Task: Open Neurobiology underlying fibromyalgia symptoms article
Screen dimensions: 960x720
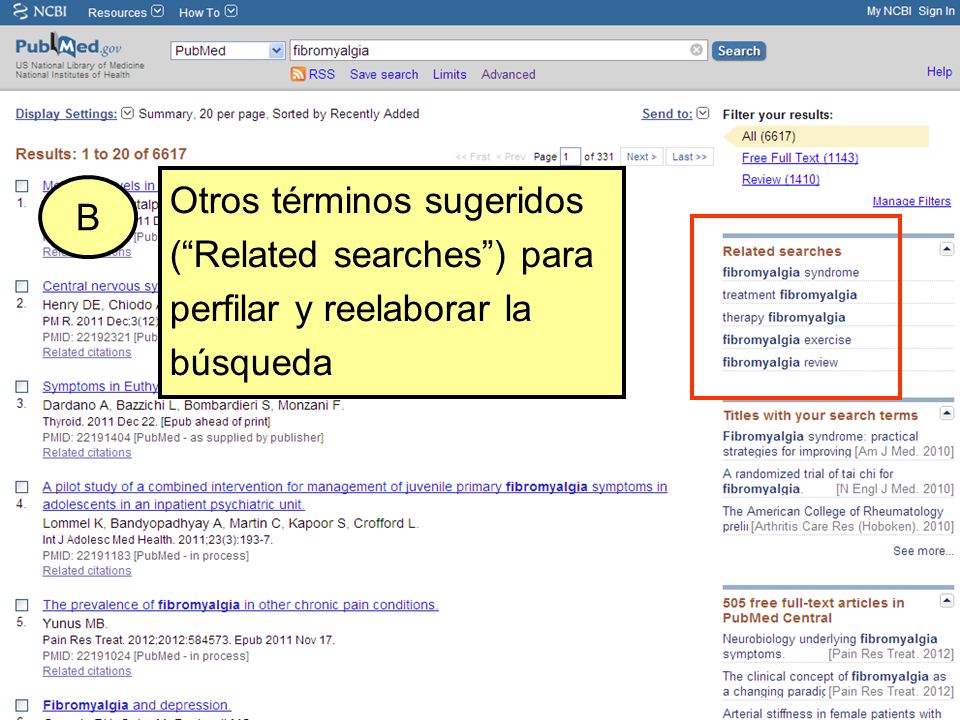Action: (x=830, y=646)
